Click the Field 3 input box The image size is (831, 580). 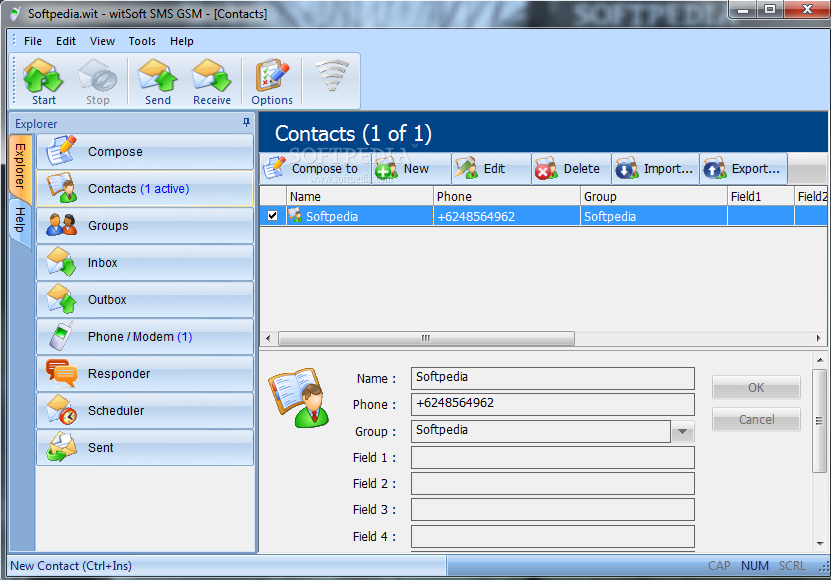[552, 509]
